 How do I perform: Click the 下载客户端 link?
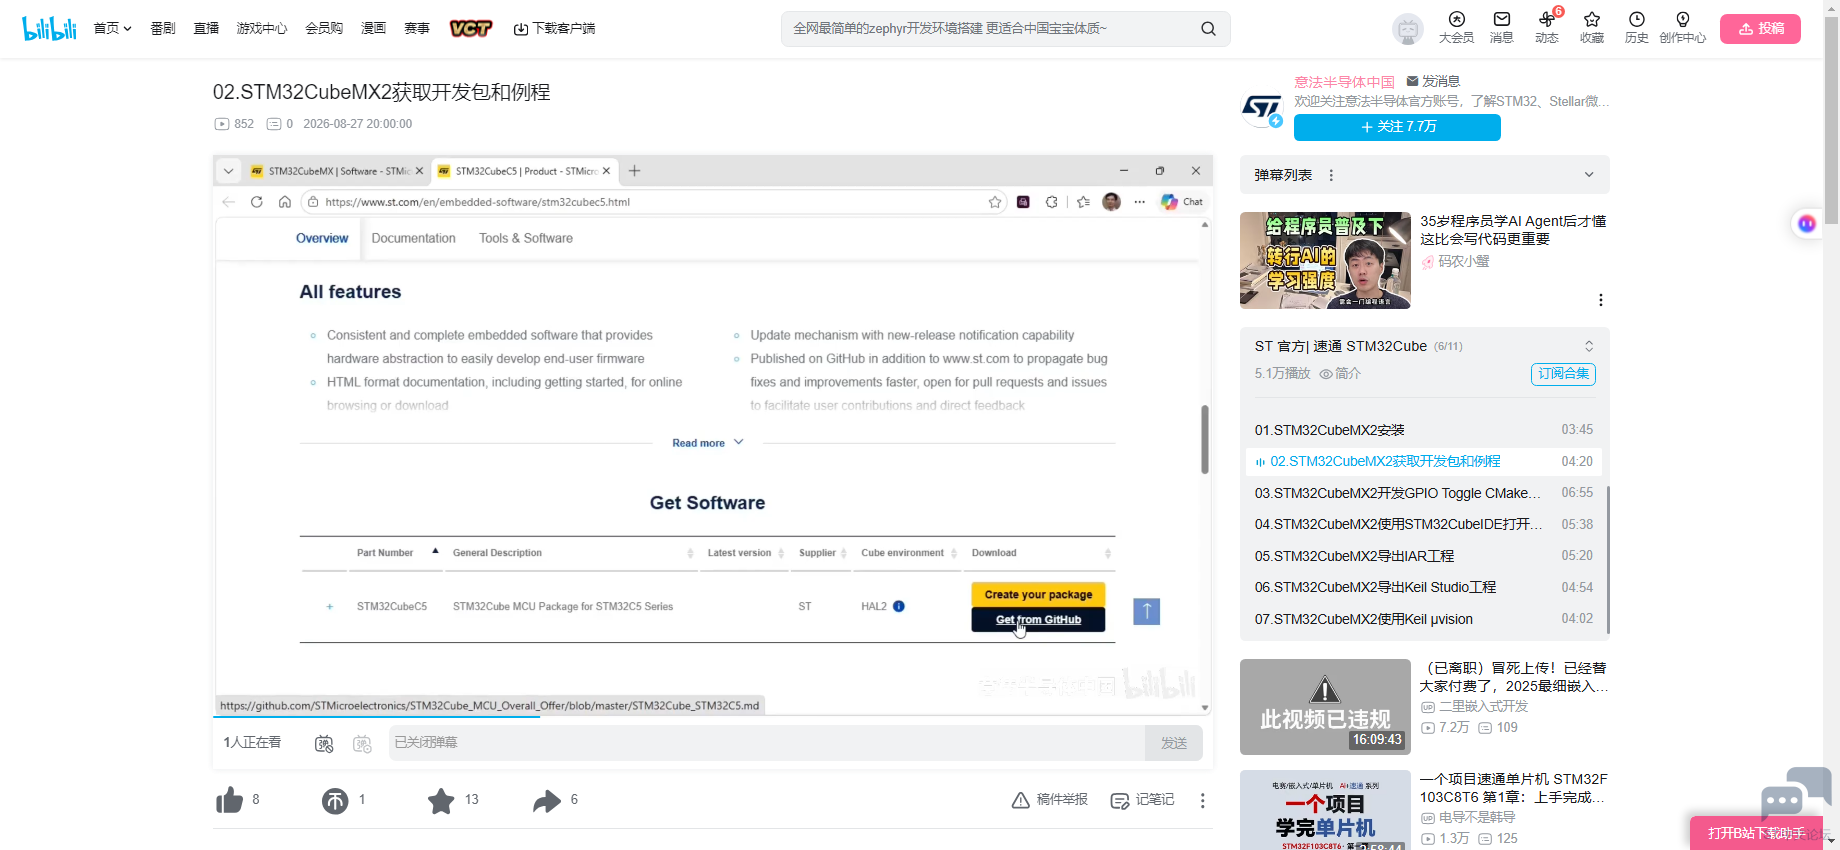point(554,28)
